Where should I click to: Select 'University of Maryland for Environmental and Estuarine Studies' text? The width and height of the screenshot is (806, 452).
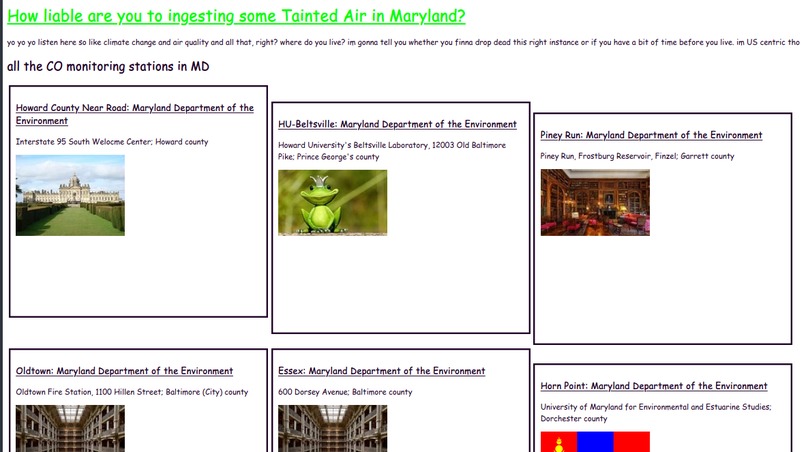point(655,407)
